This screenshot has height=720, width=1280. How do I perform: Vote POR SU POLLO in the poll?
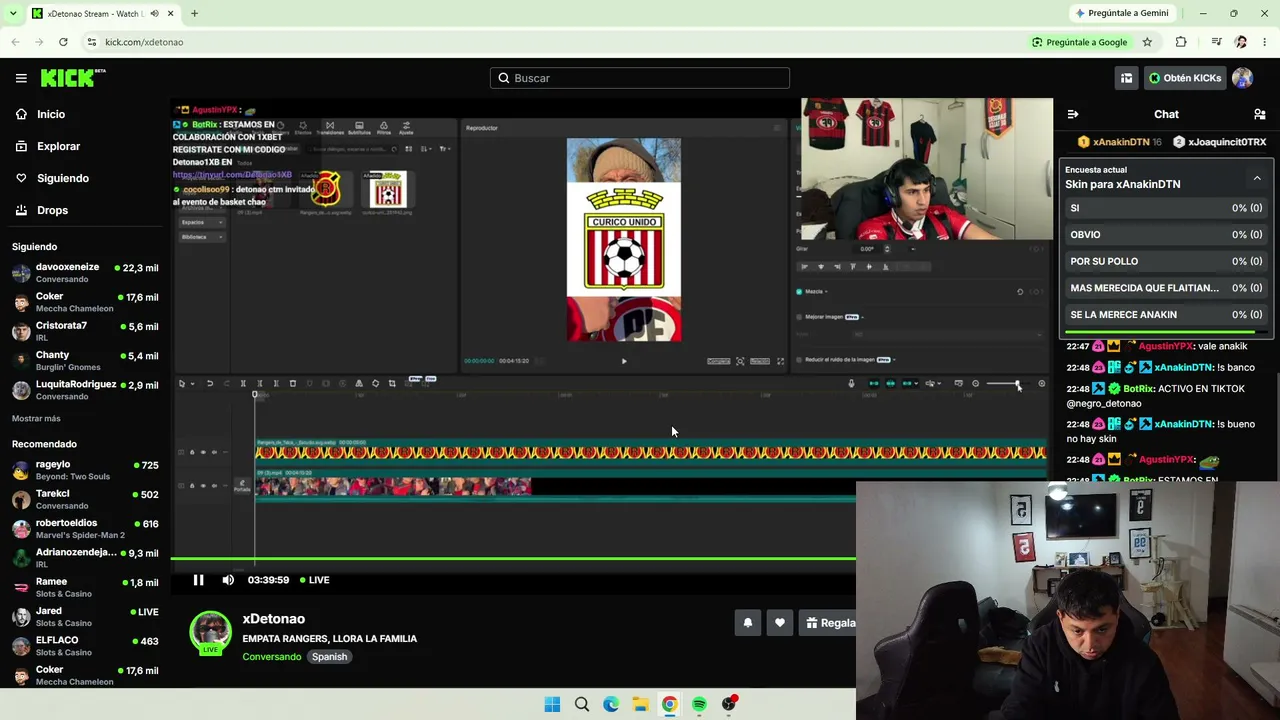tap(1166, 261)
